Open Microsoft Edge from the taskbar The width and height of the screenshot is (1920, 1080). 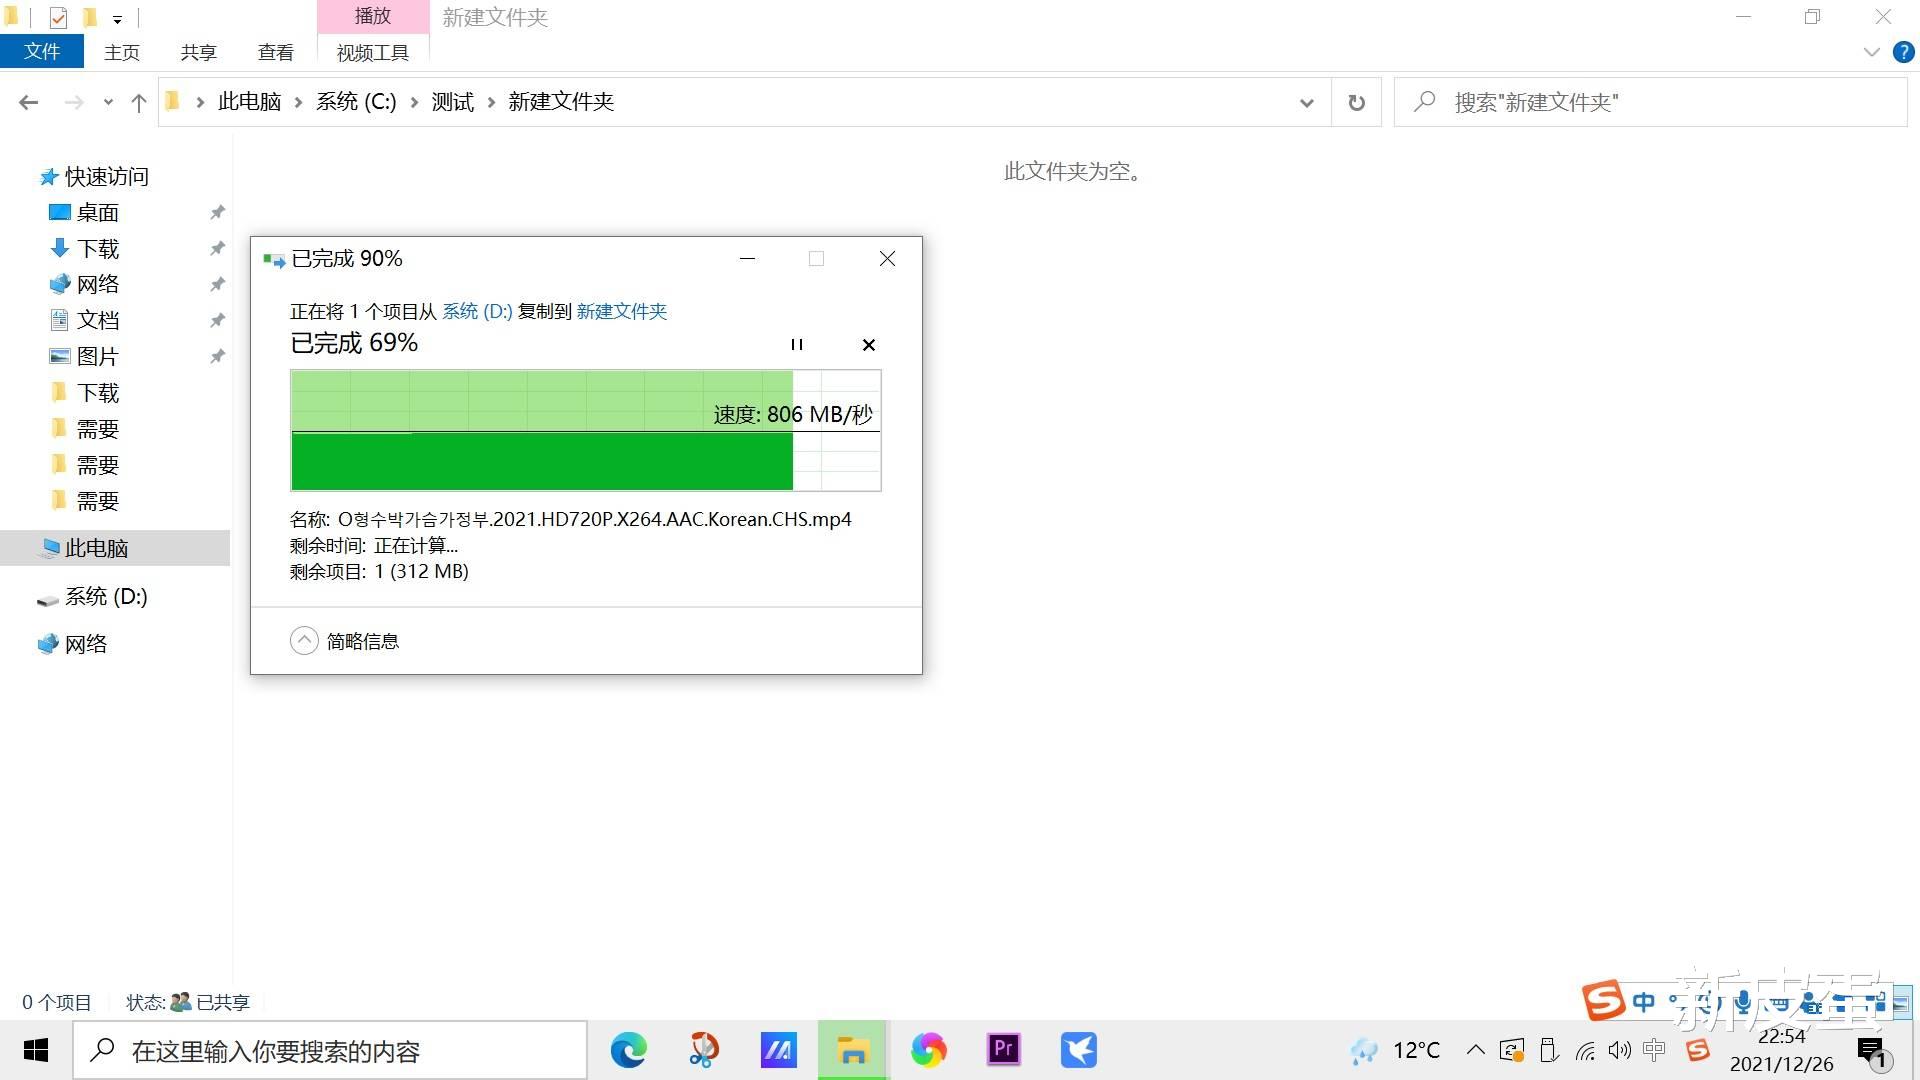pos(628,1050)
